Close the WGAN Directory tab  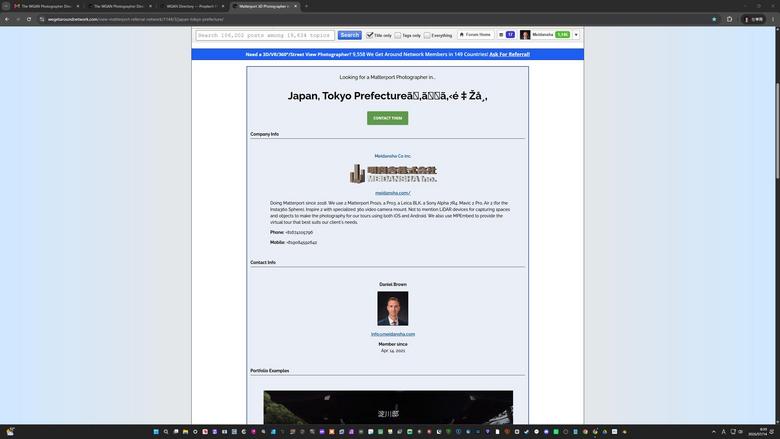point(223,6)
